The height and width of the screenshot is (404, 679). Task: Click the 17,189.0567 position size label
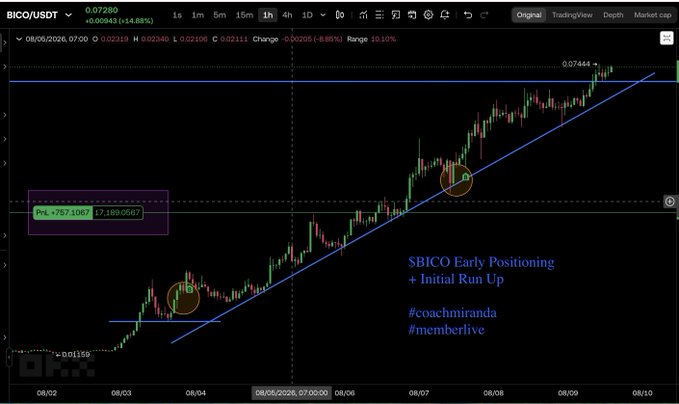coord(117,213)
